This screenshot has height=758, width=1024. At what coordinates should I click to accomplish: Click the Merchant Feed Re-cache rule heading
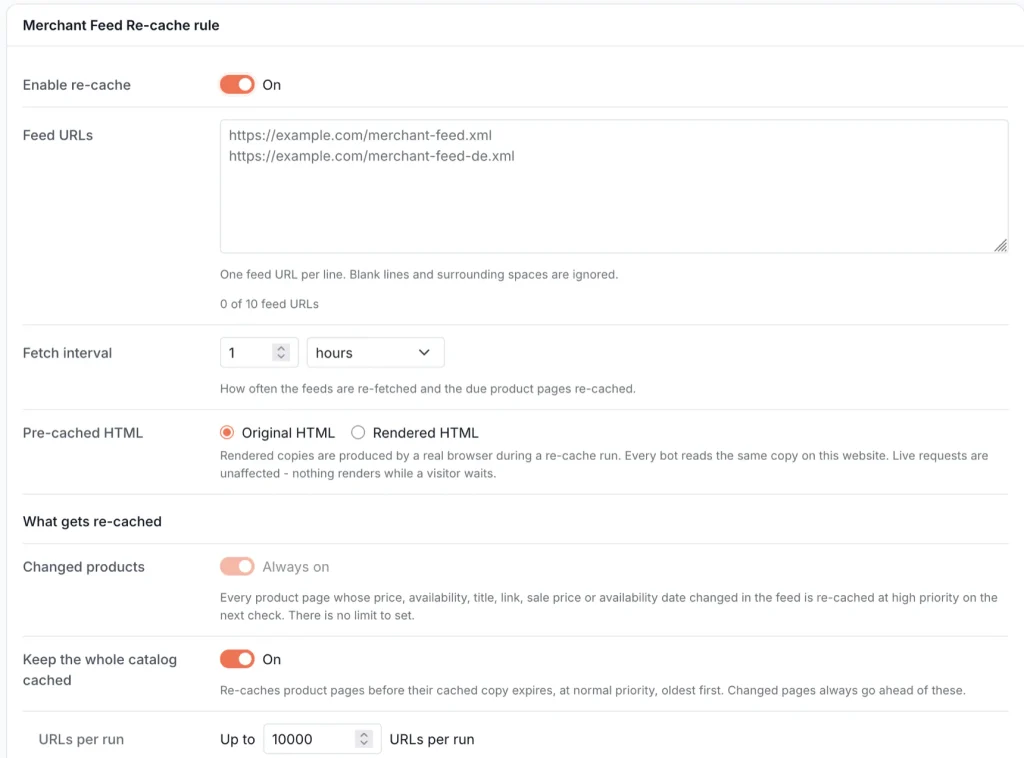(121, 25)
